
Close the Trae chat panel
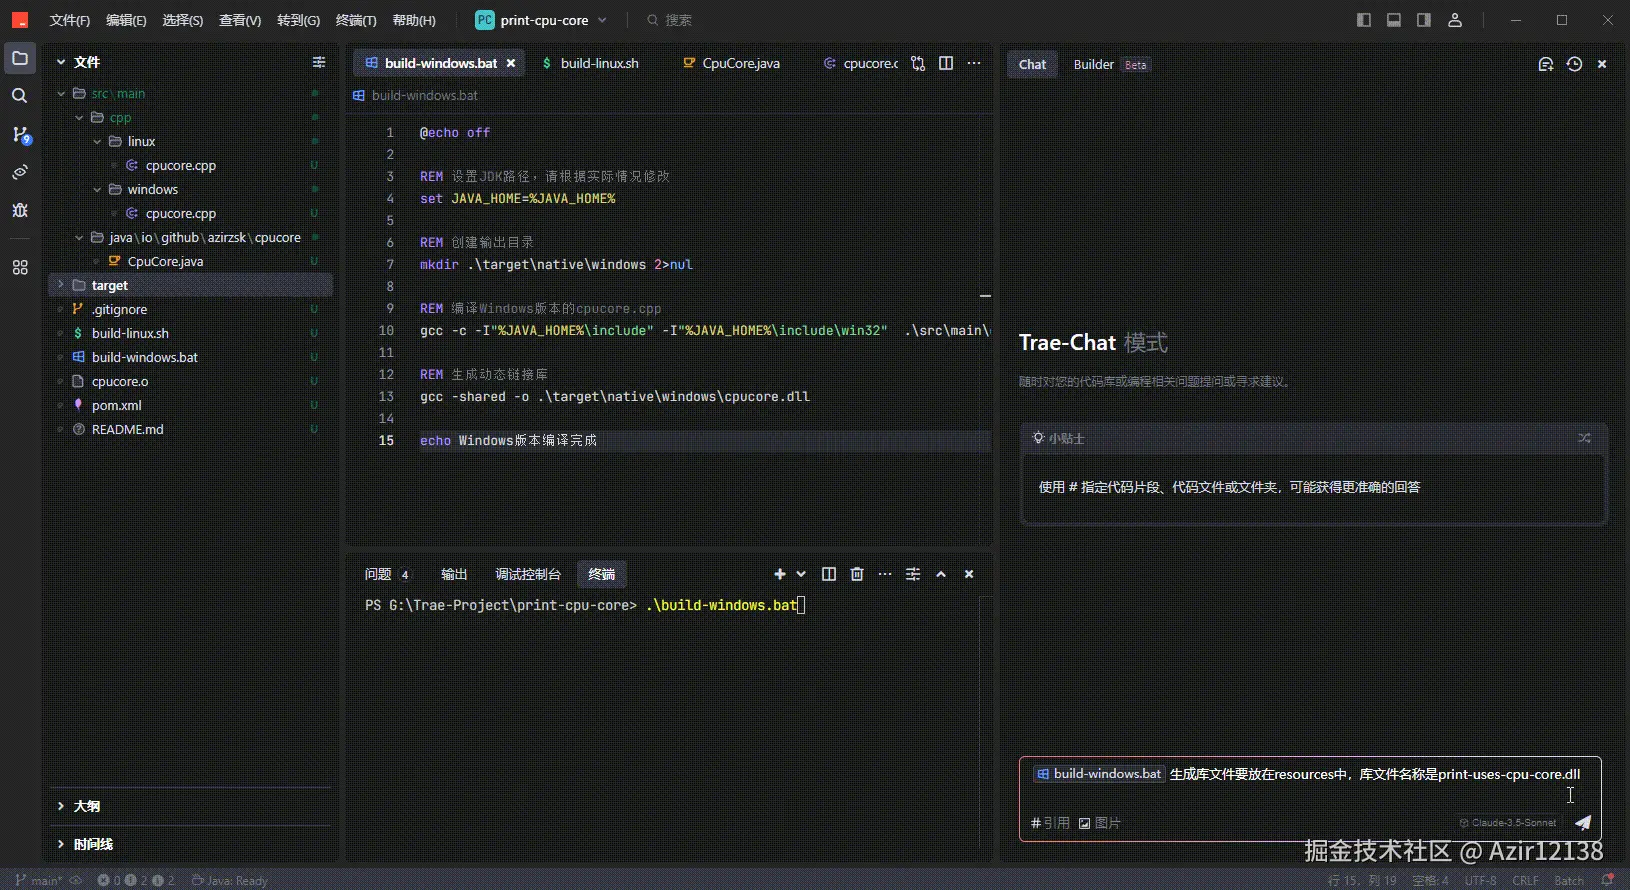pos(1602,64)
